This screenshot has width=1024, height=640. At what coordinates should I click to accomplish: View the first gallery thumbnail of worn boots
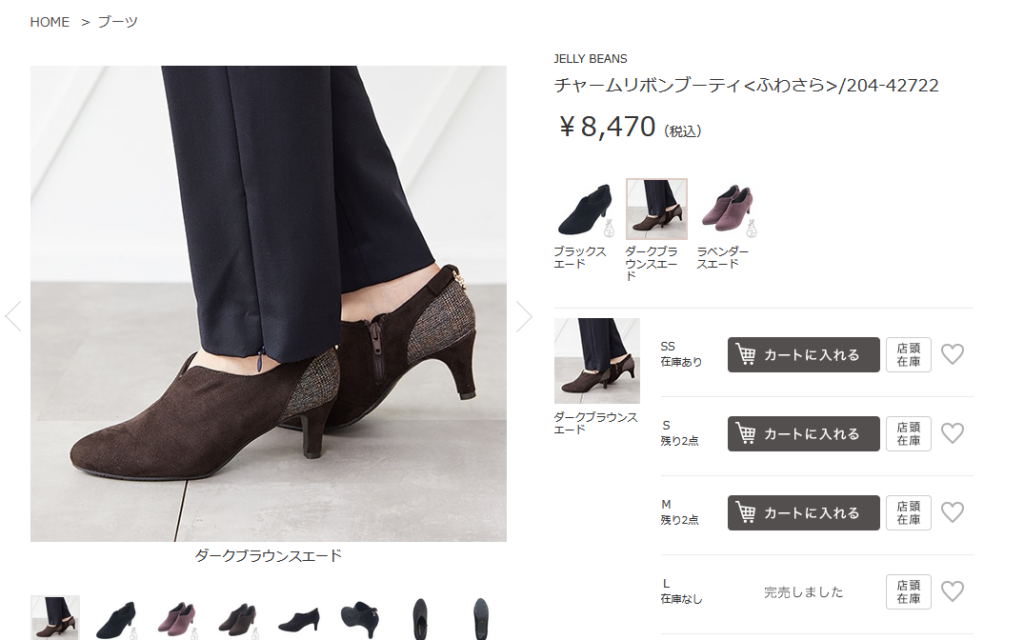pyautogui.click(x=55, y=618)
